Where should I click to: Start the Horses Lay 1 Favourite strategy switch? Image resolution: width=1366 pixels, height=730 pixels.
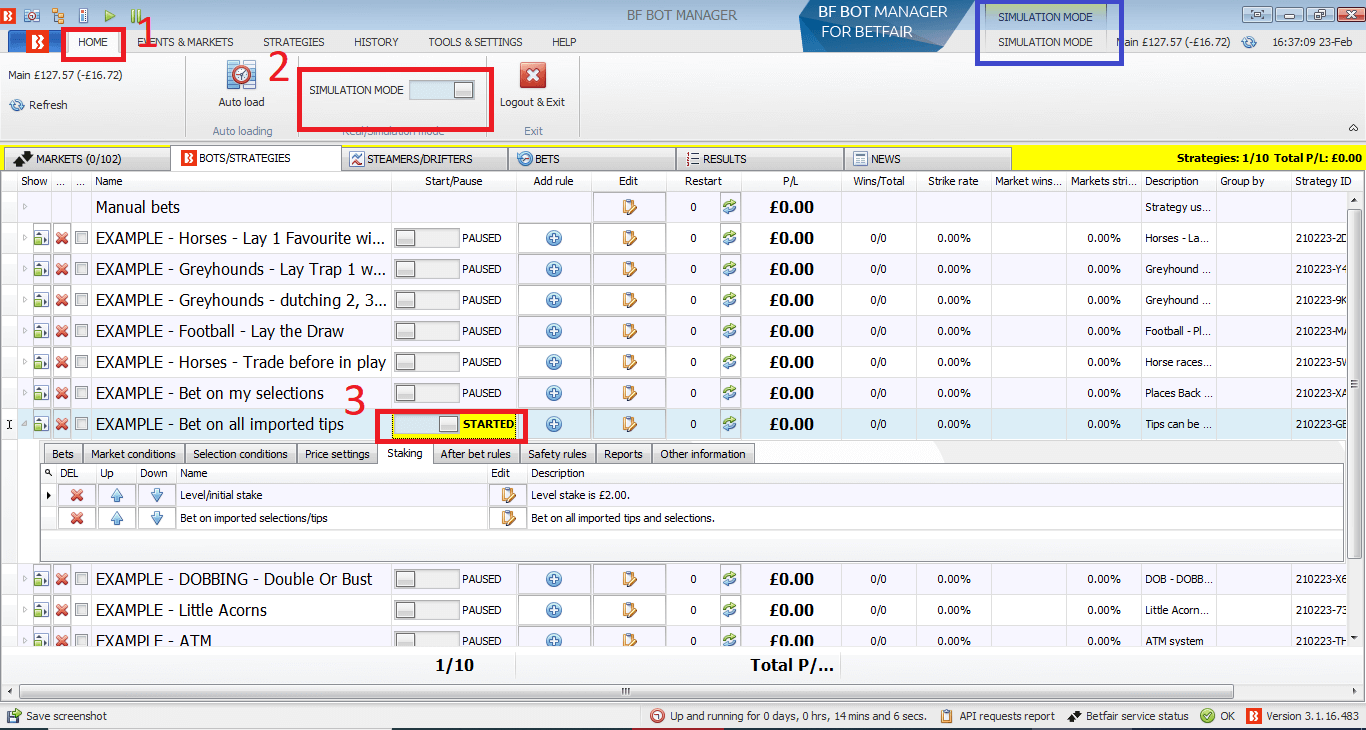[x=426, y=238]
